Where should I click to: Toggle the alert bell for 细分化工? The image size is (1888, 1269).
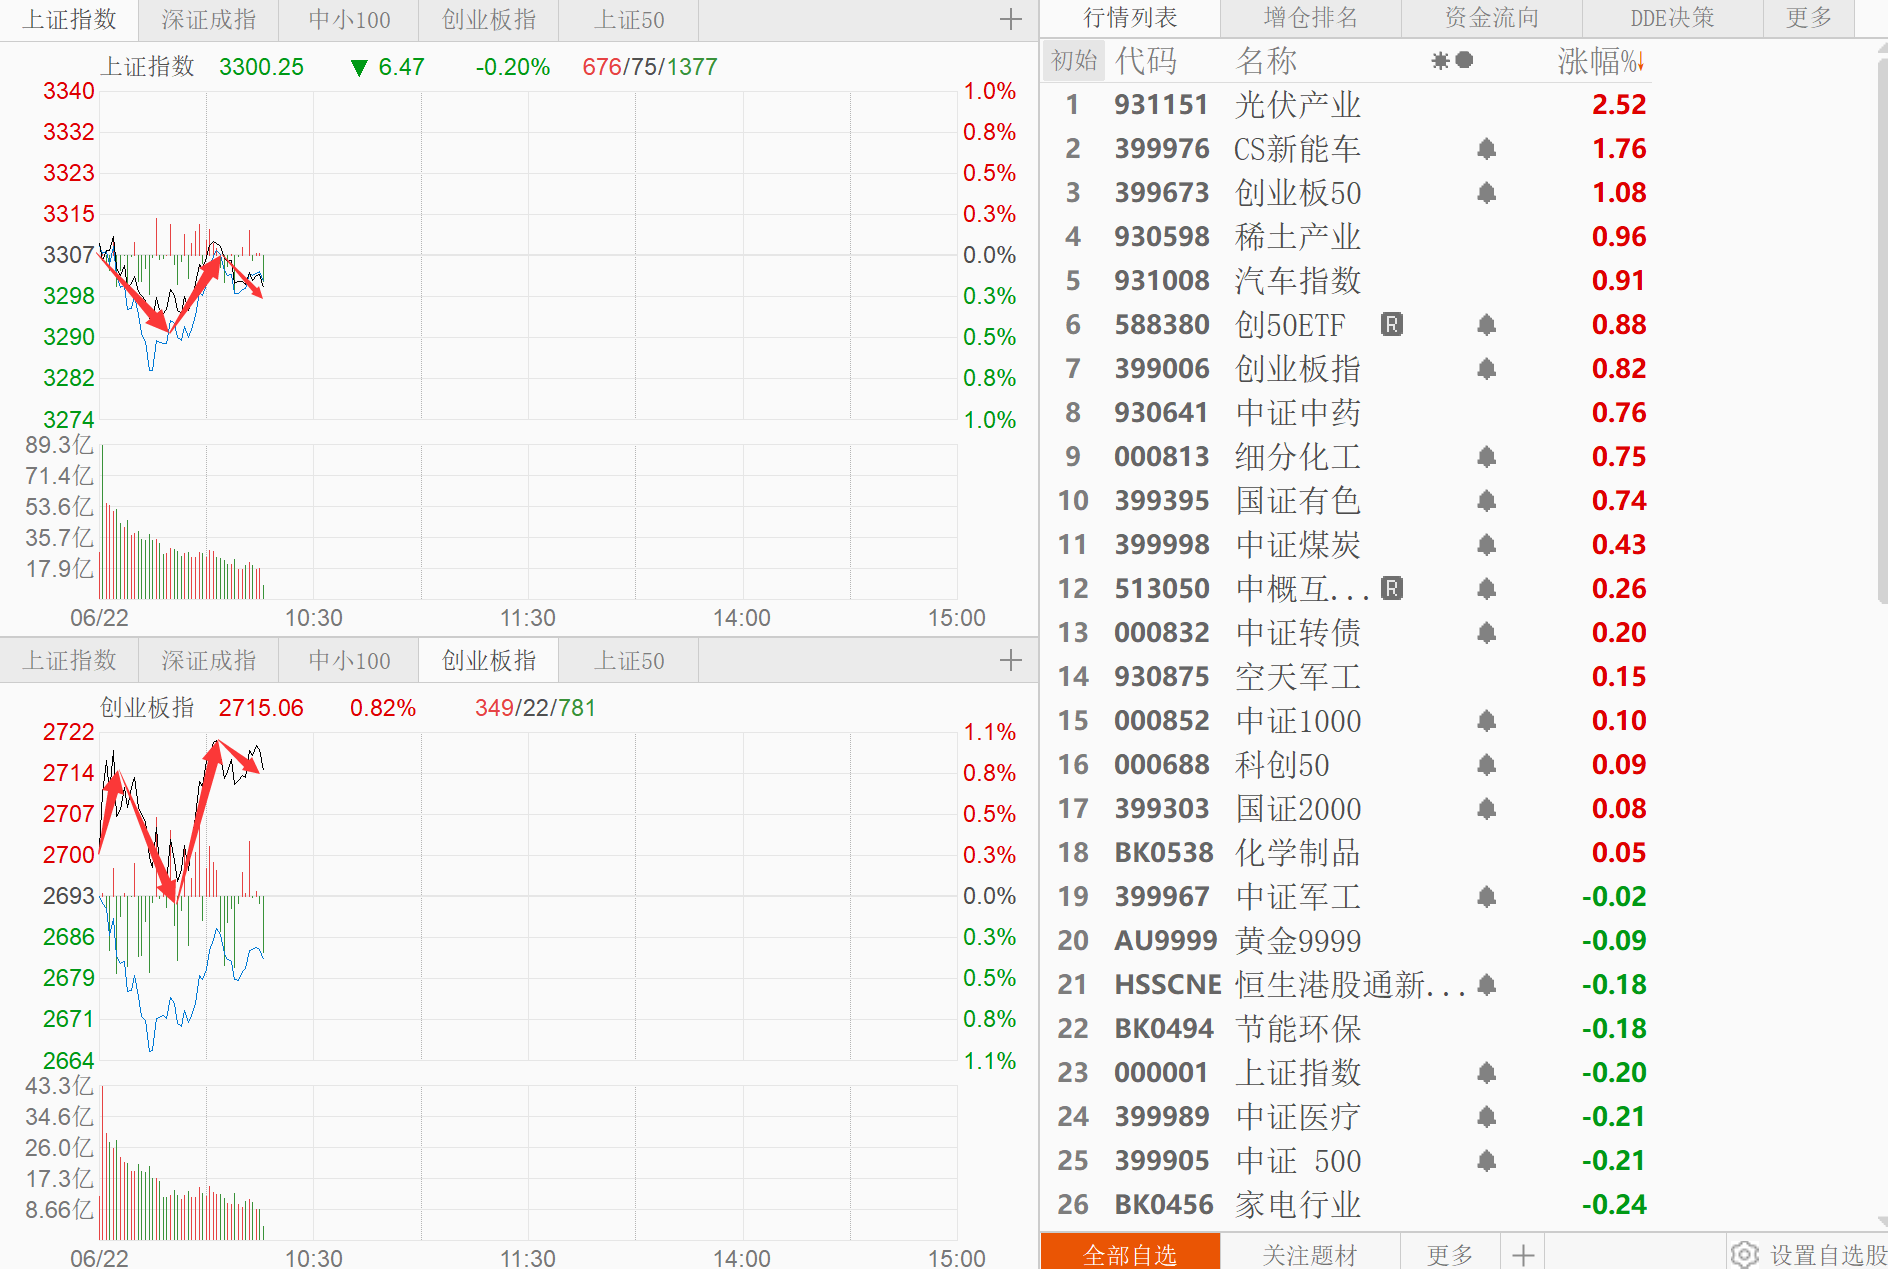[x=1487, y=457]
